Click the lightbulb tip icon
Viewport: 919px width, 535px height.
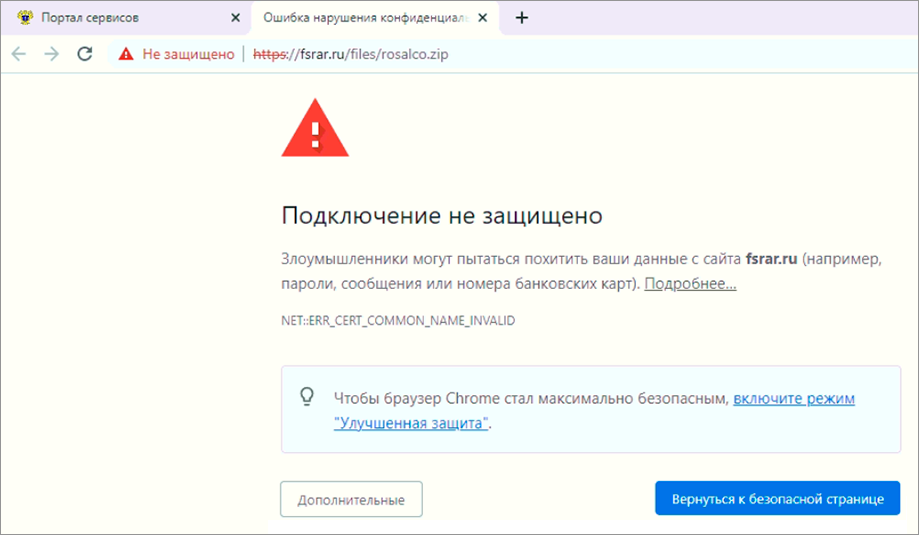coord(307,397)
